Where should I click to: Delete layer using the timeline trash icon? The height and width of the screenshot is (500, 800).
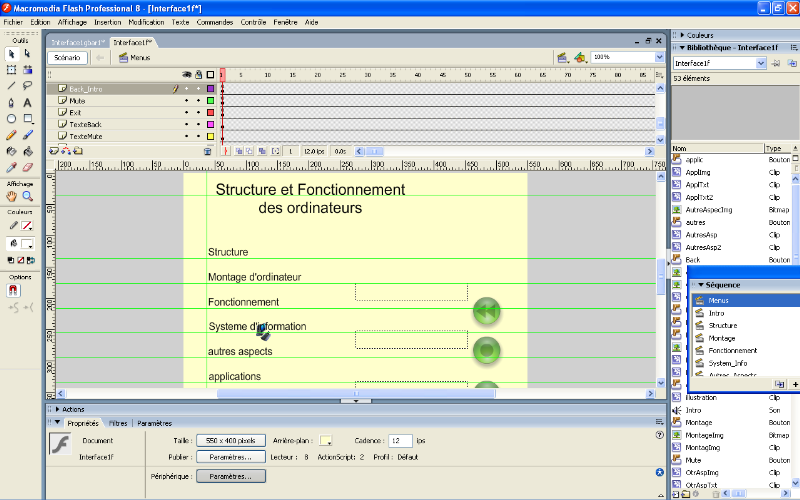click(208, 151)
